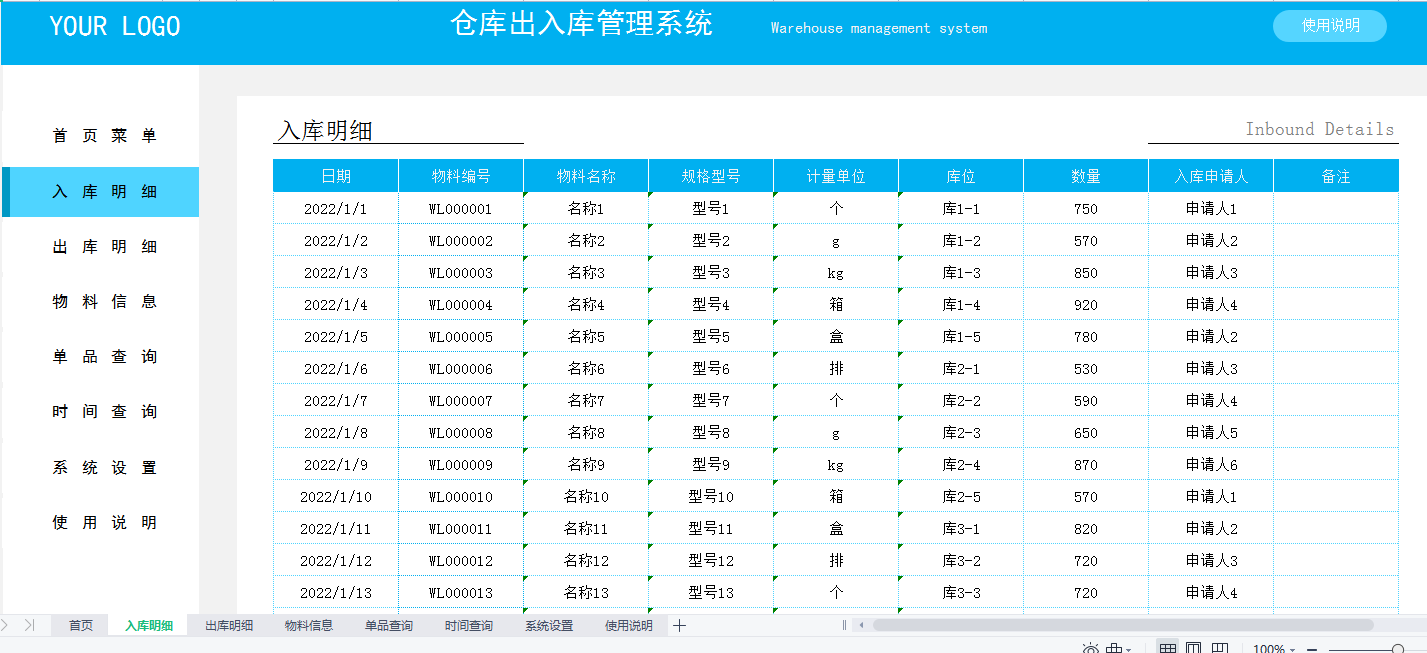Select the cell WL000009
The image size is (1427, 653).
coord(461,465)
